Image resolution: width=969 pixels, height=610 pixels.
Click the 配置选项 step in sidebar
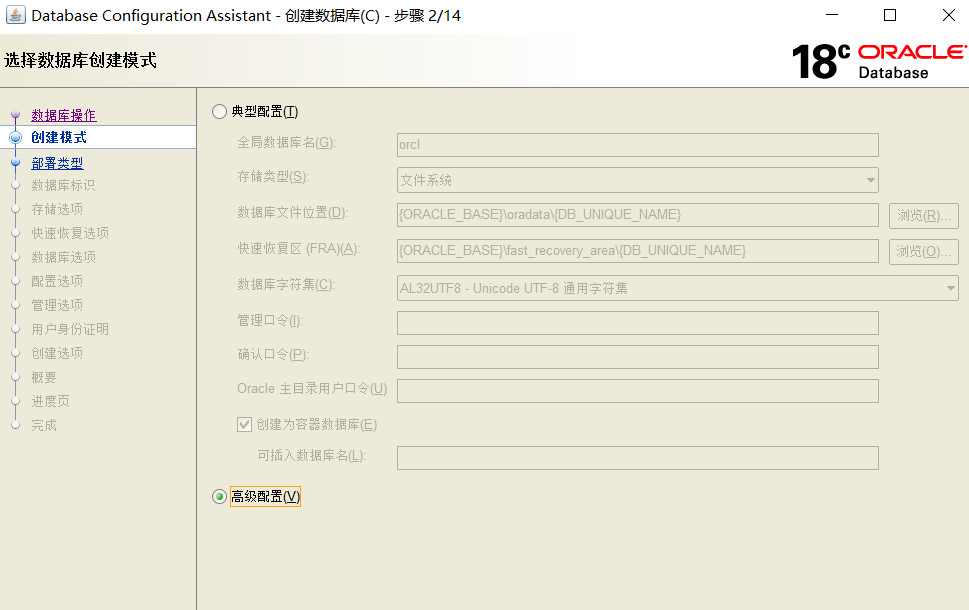[57, 281]
